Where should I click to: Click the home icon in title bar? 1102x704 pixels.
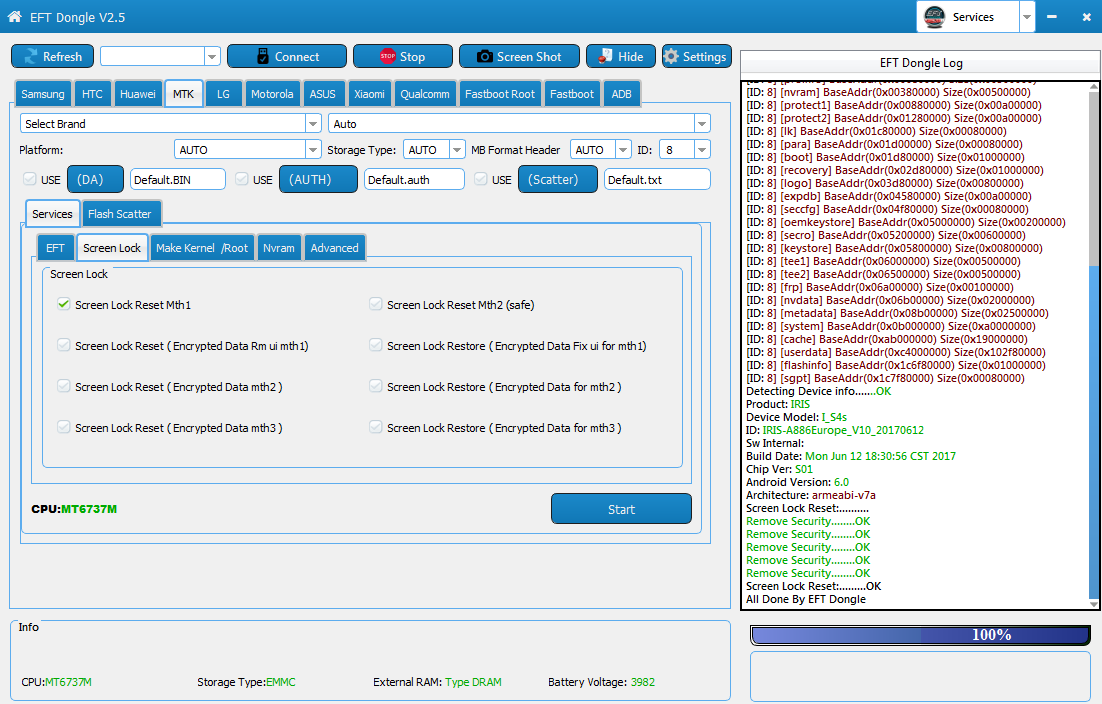15,17
